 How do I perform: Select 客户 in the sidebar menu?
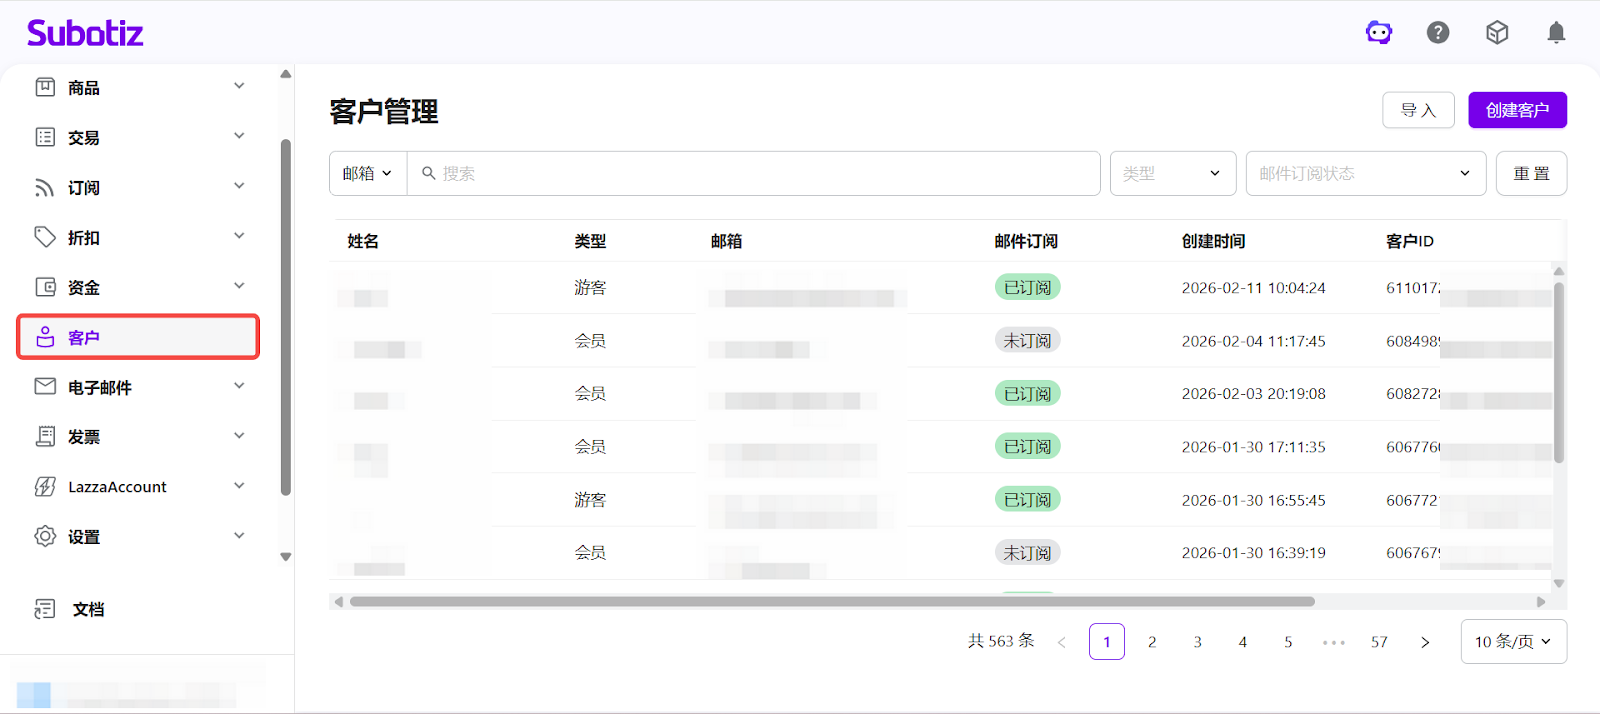138,337
